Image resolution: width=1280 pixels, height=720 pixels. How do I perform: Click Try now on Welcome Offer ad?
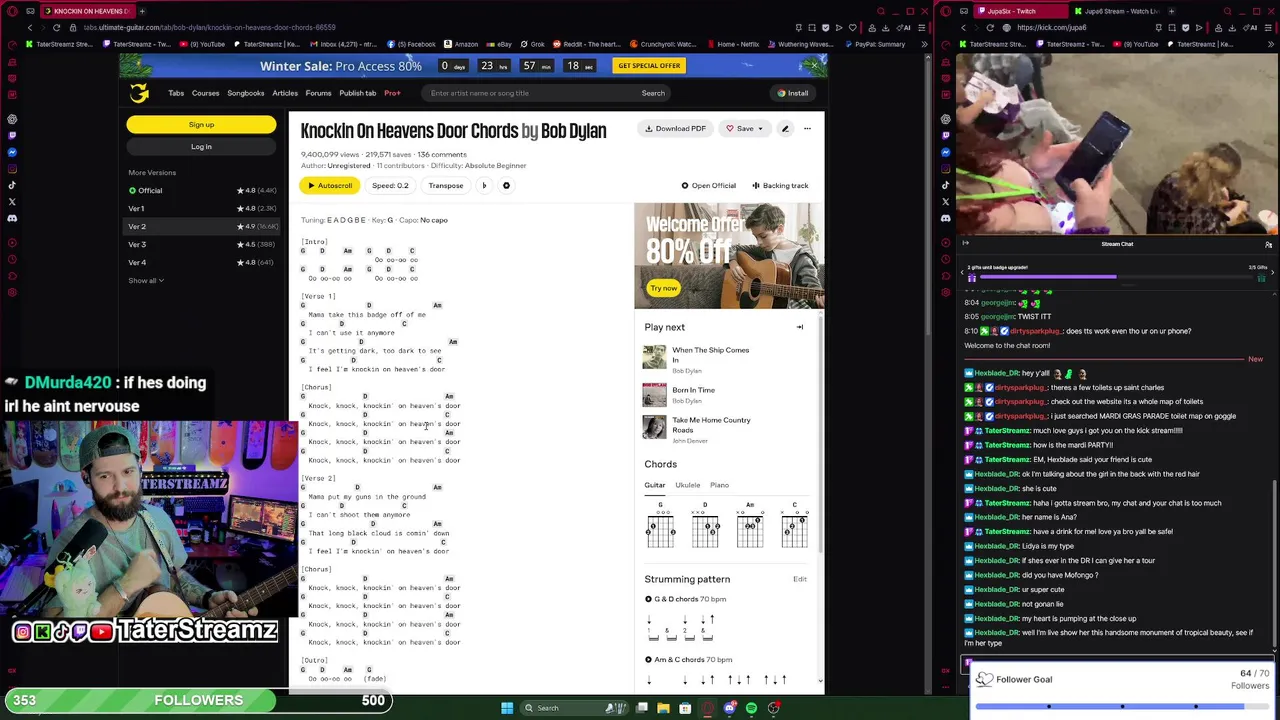point(663,288)
